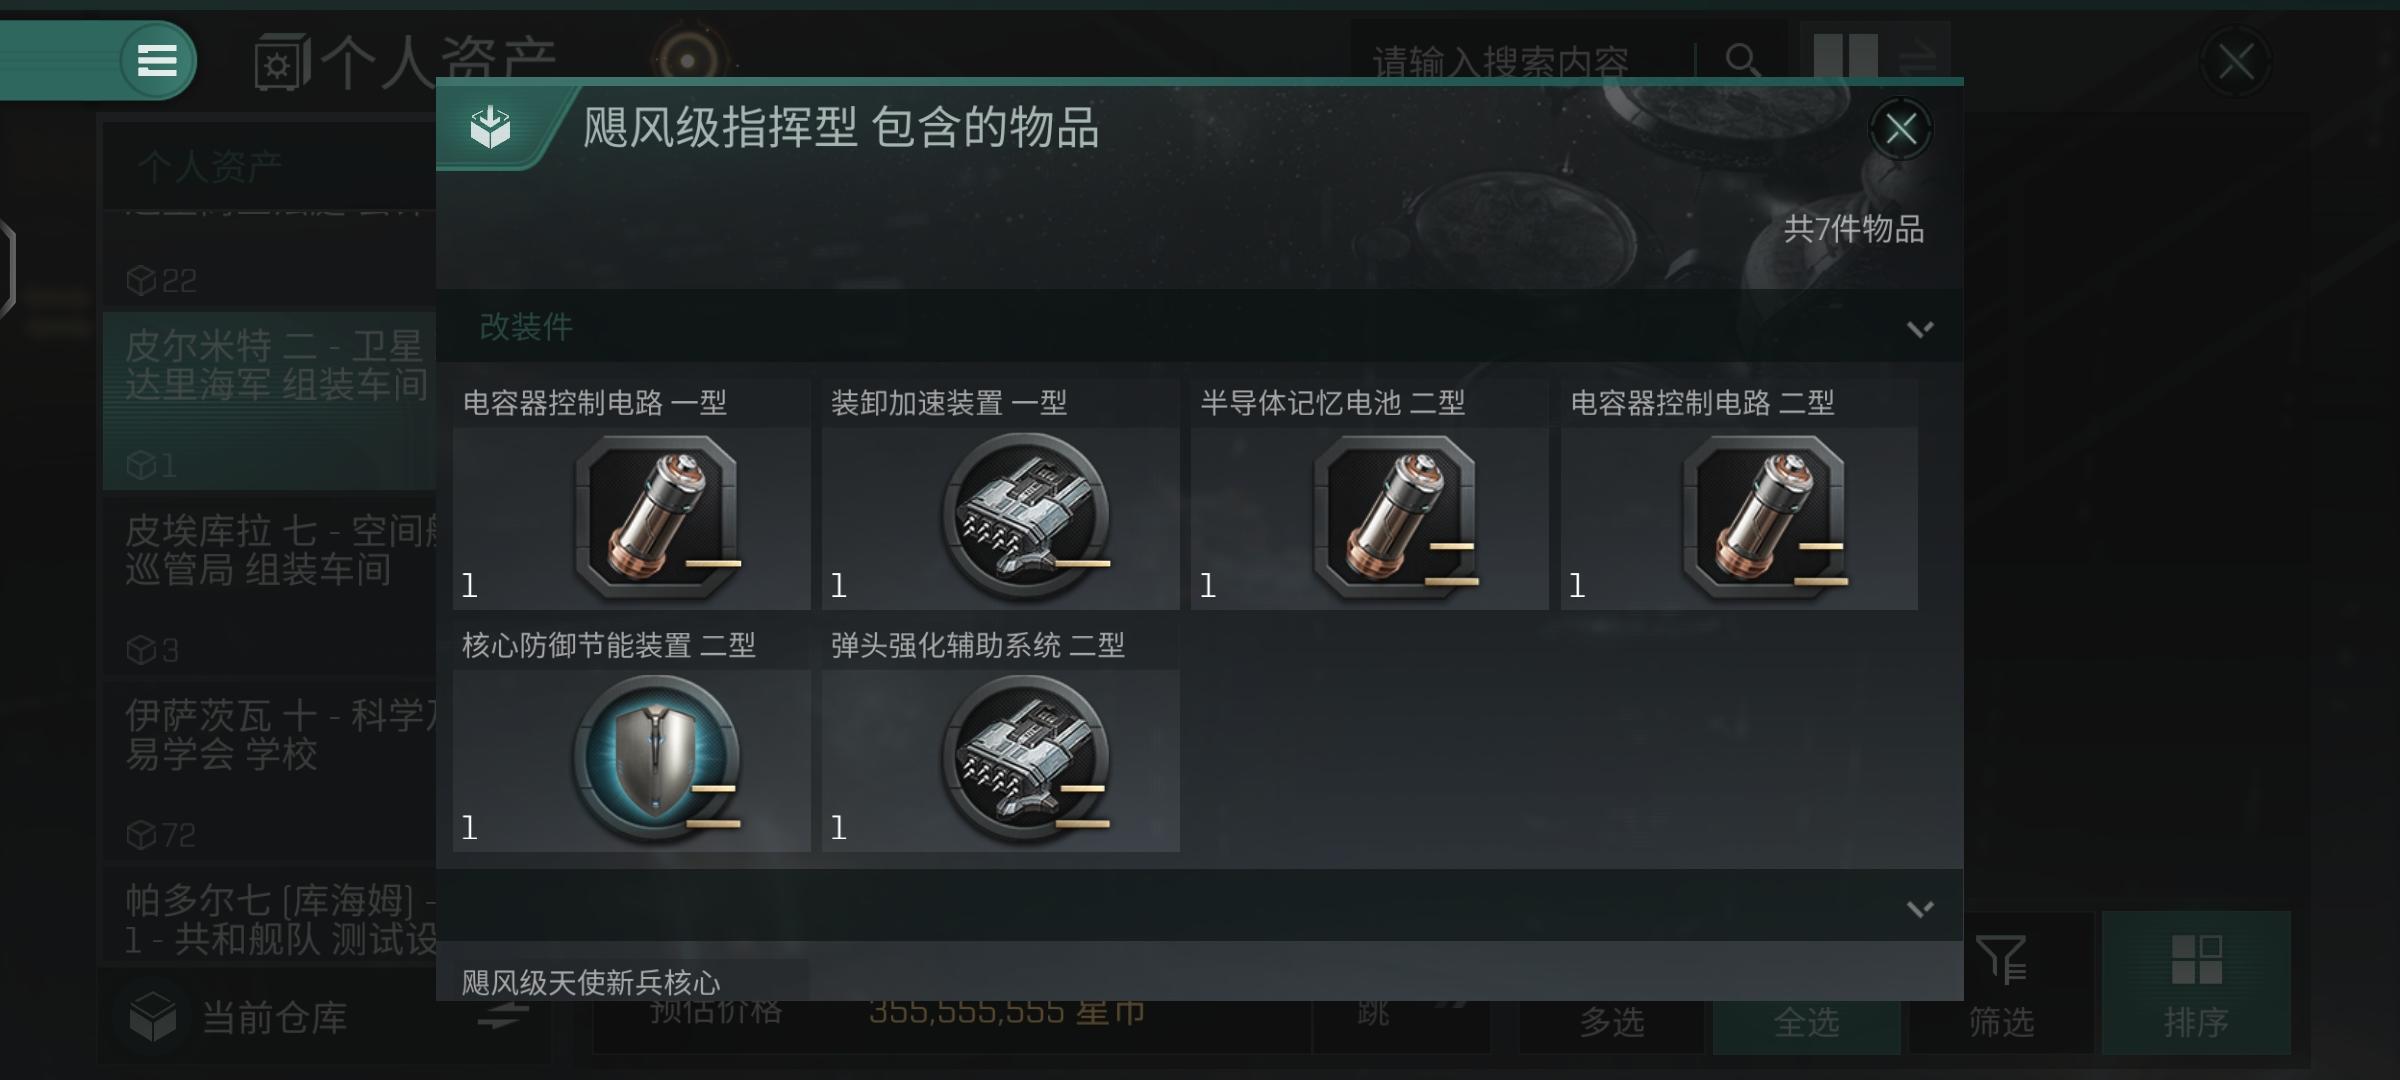Viewport: 2400px width, 1080px height.
Task: Collapse the second item section chevron
Action: [1919, 908]
